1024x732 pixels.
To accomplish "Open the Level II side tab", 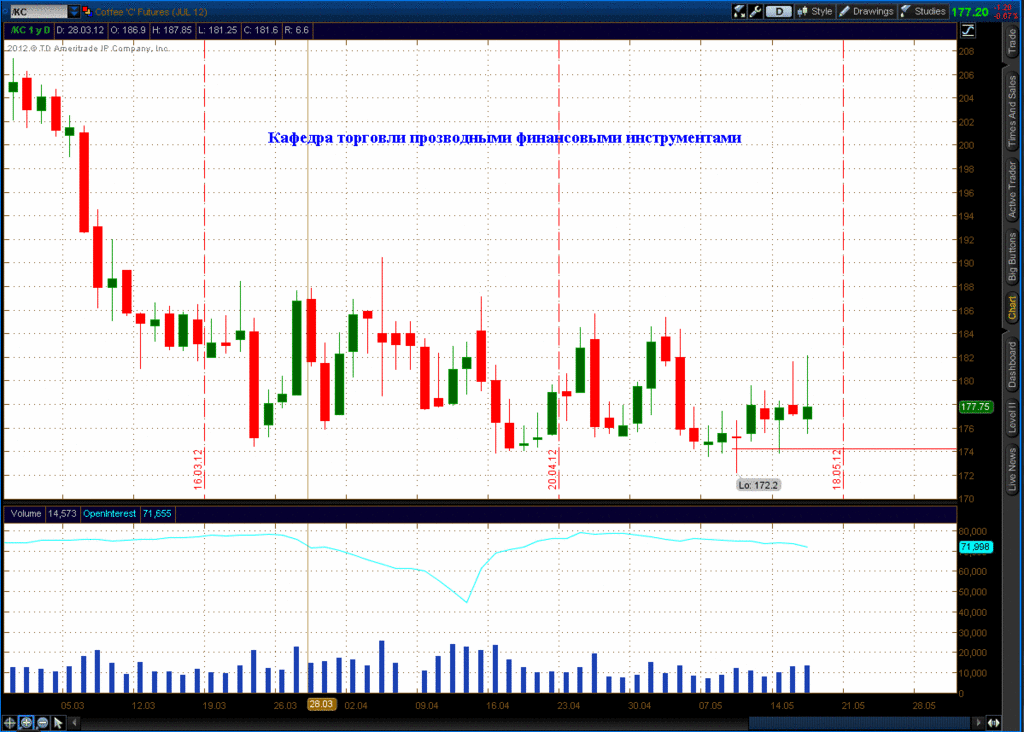I will 1012,417.
